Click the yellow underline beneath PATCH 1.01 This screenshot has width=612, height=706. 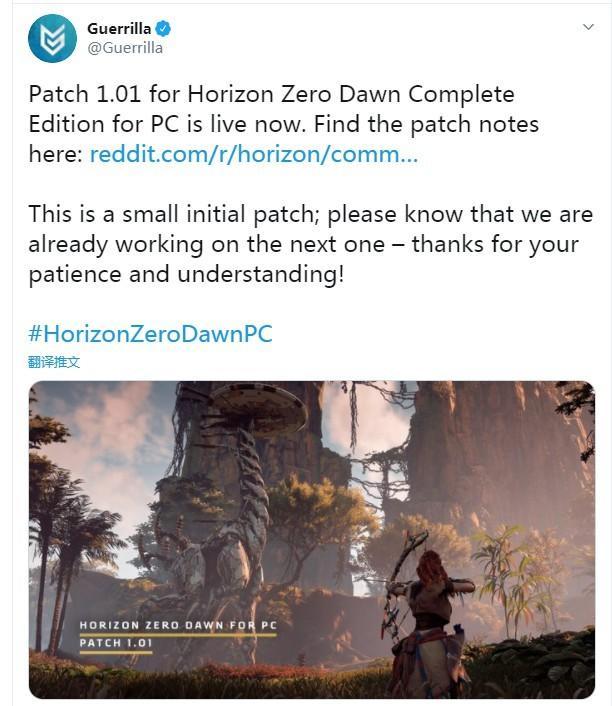pyautogui.click(x=116, y=652)
